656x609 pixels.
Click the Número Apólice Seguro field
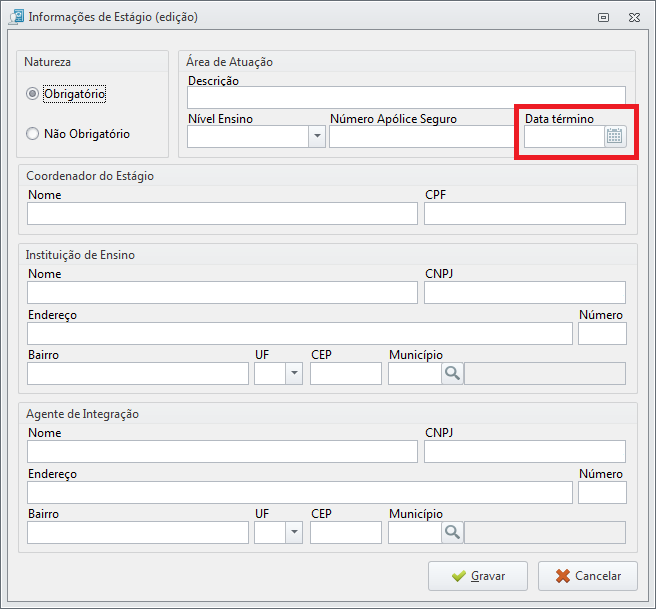[x=422, y=136]
